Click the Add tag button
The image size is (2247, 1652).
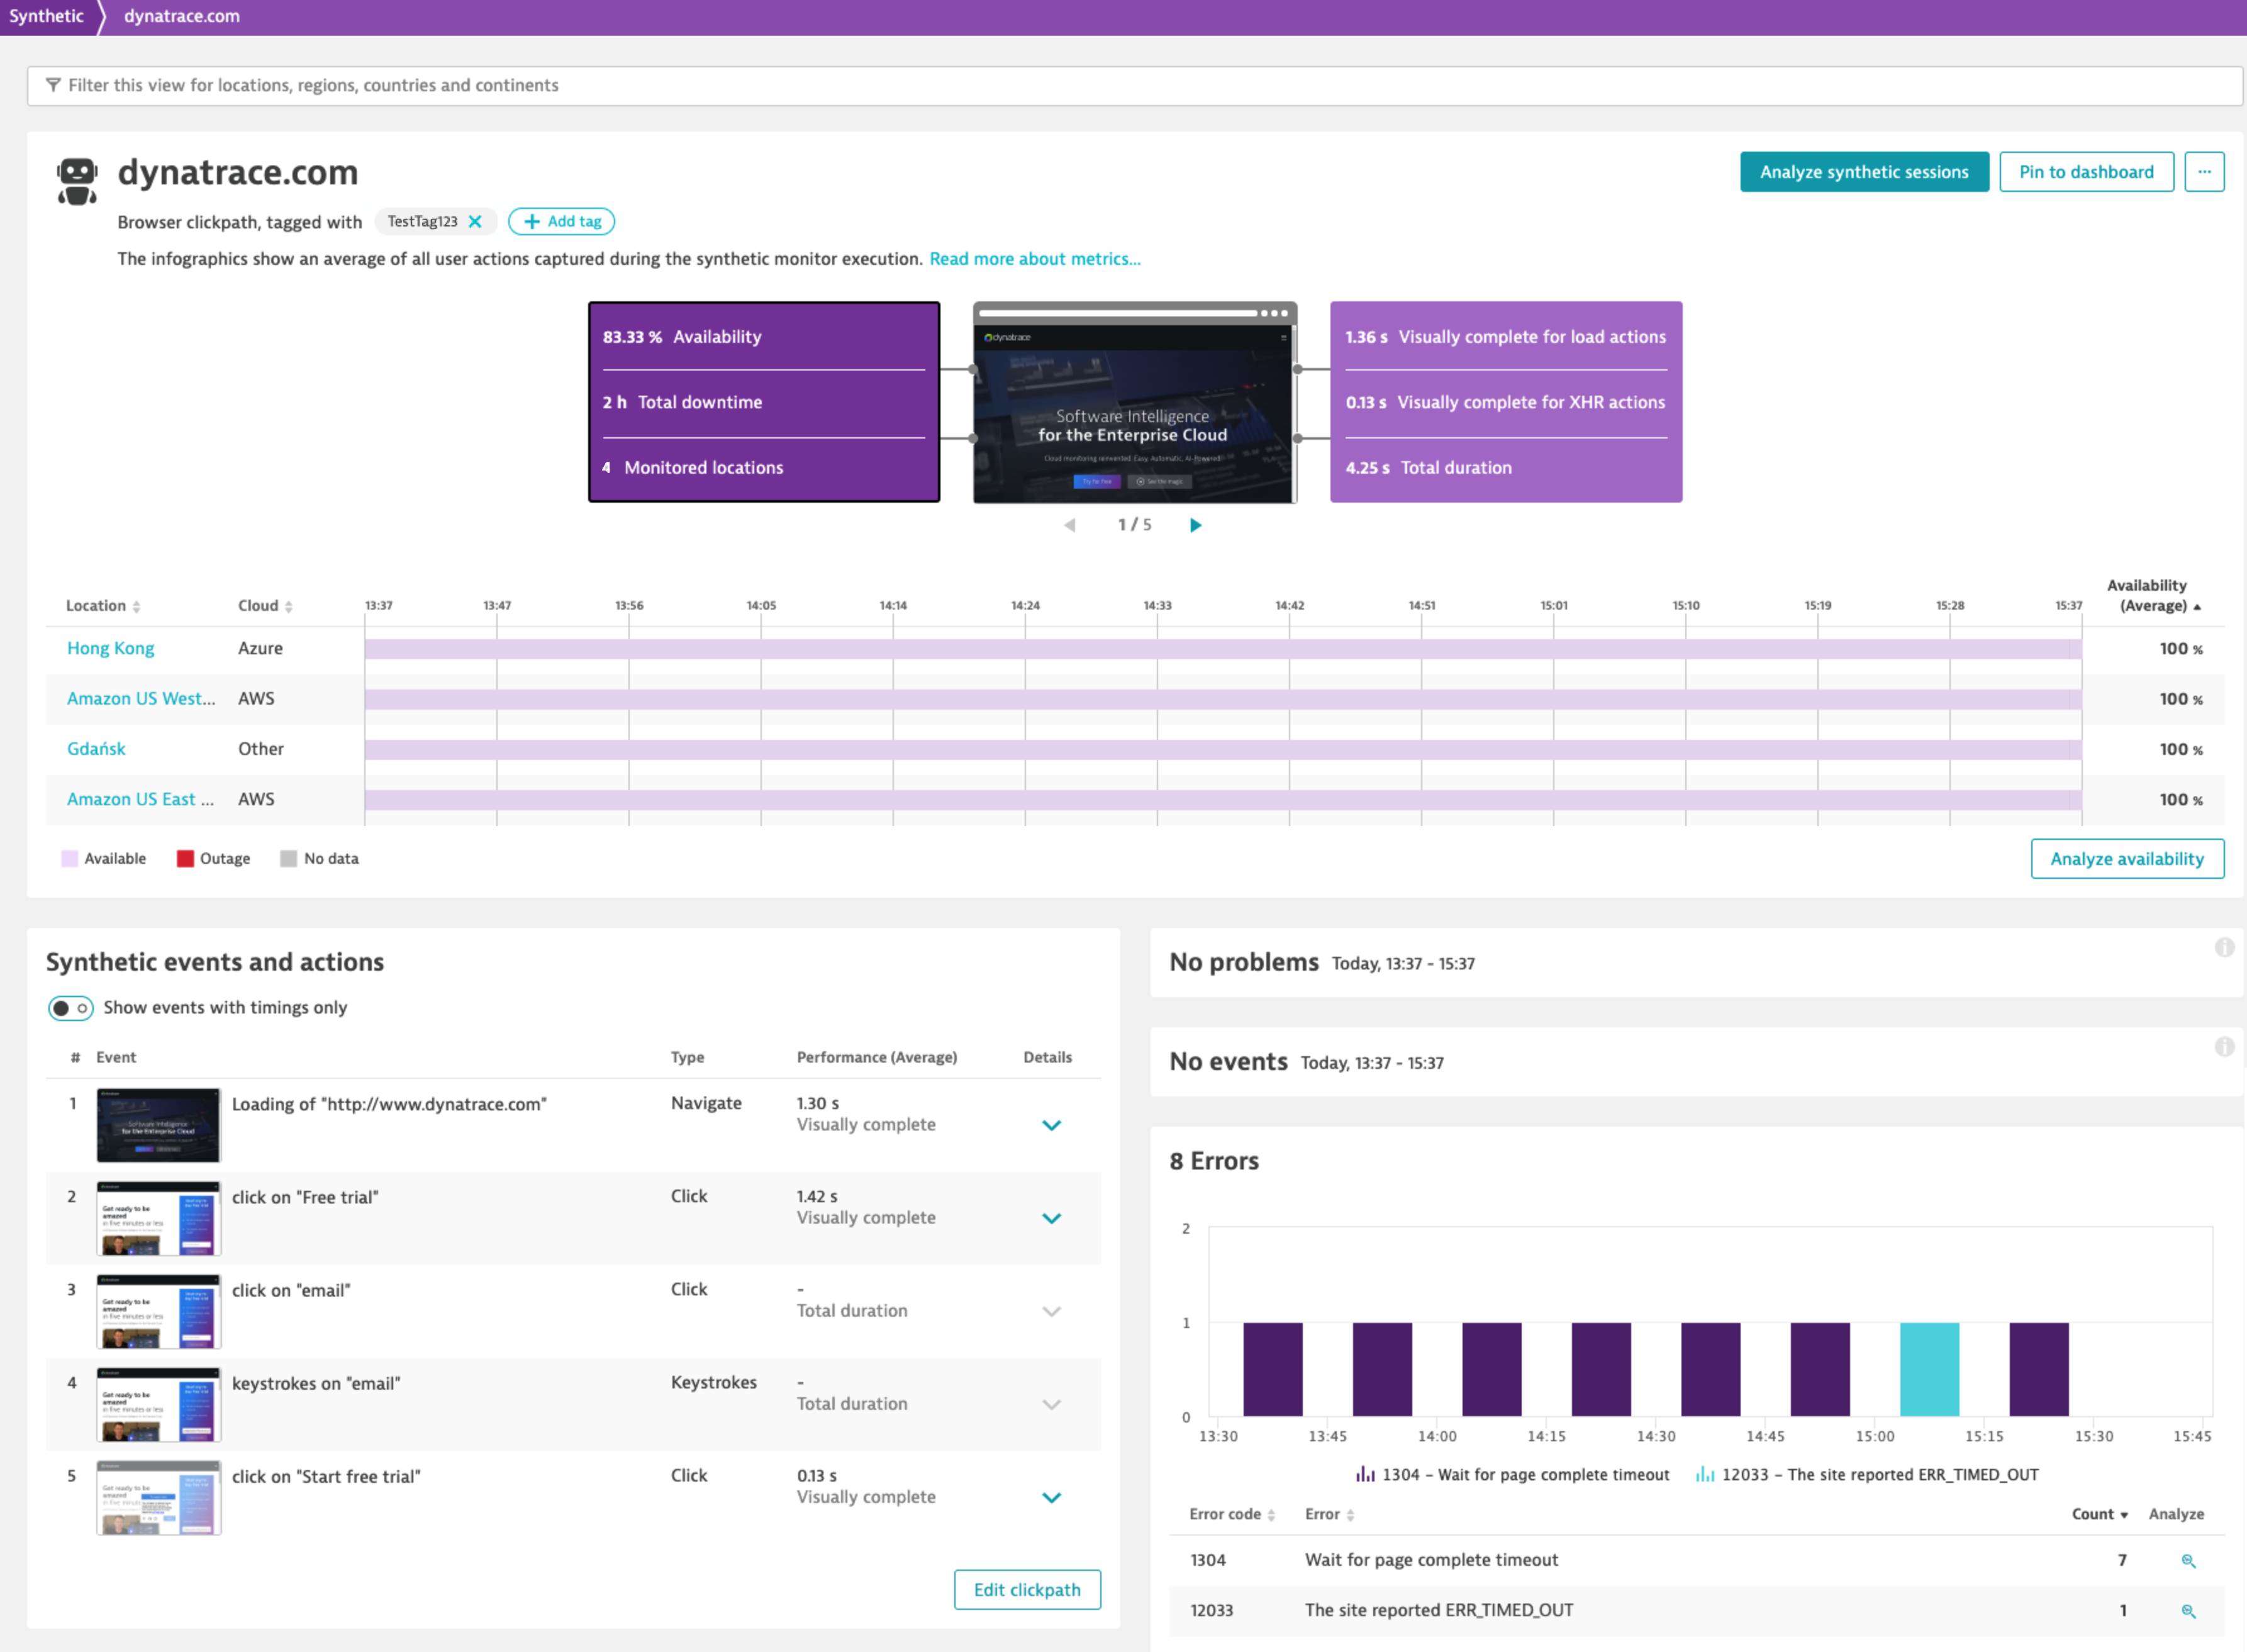[x=562, y=222]
